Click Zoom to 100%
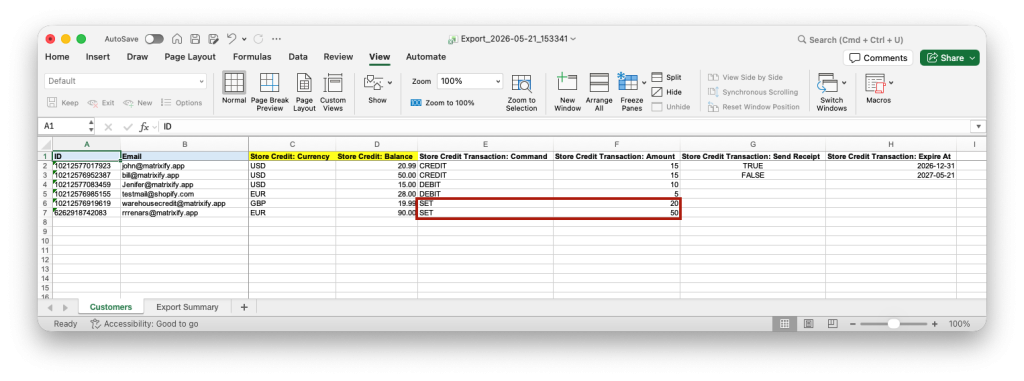 [442, 103]
